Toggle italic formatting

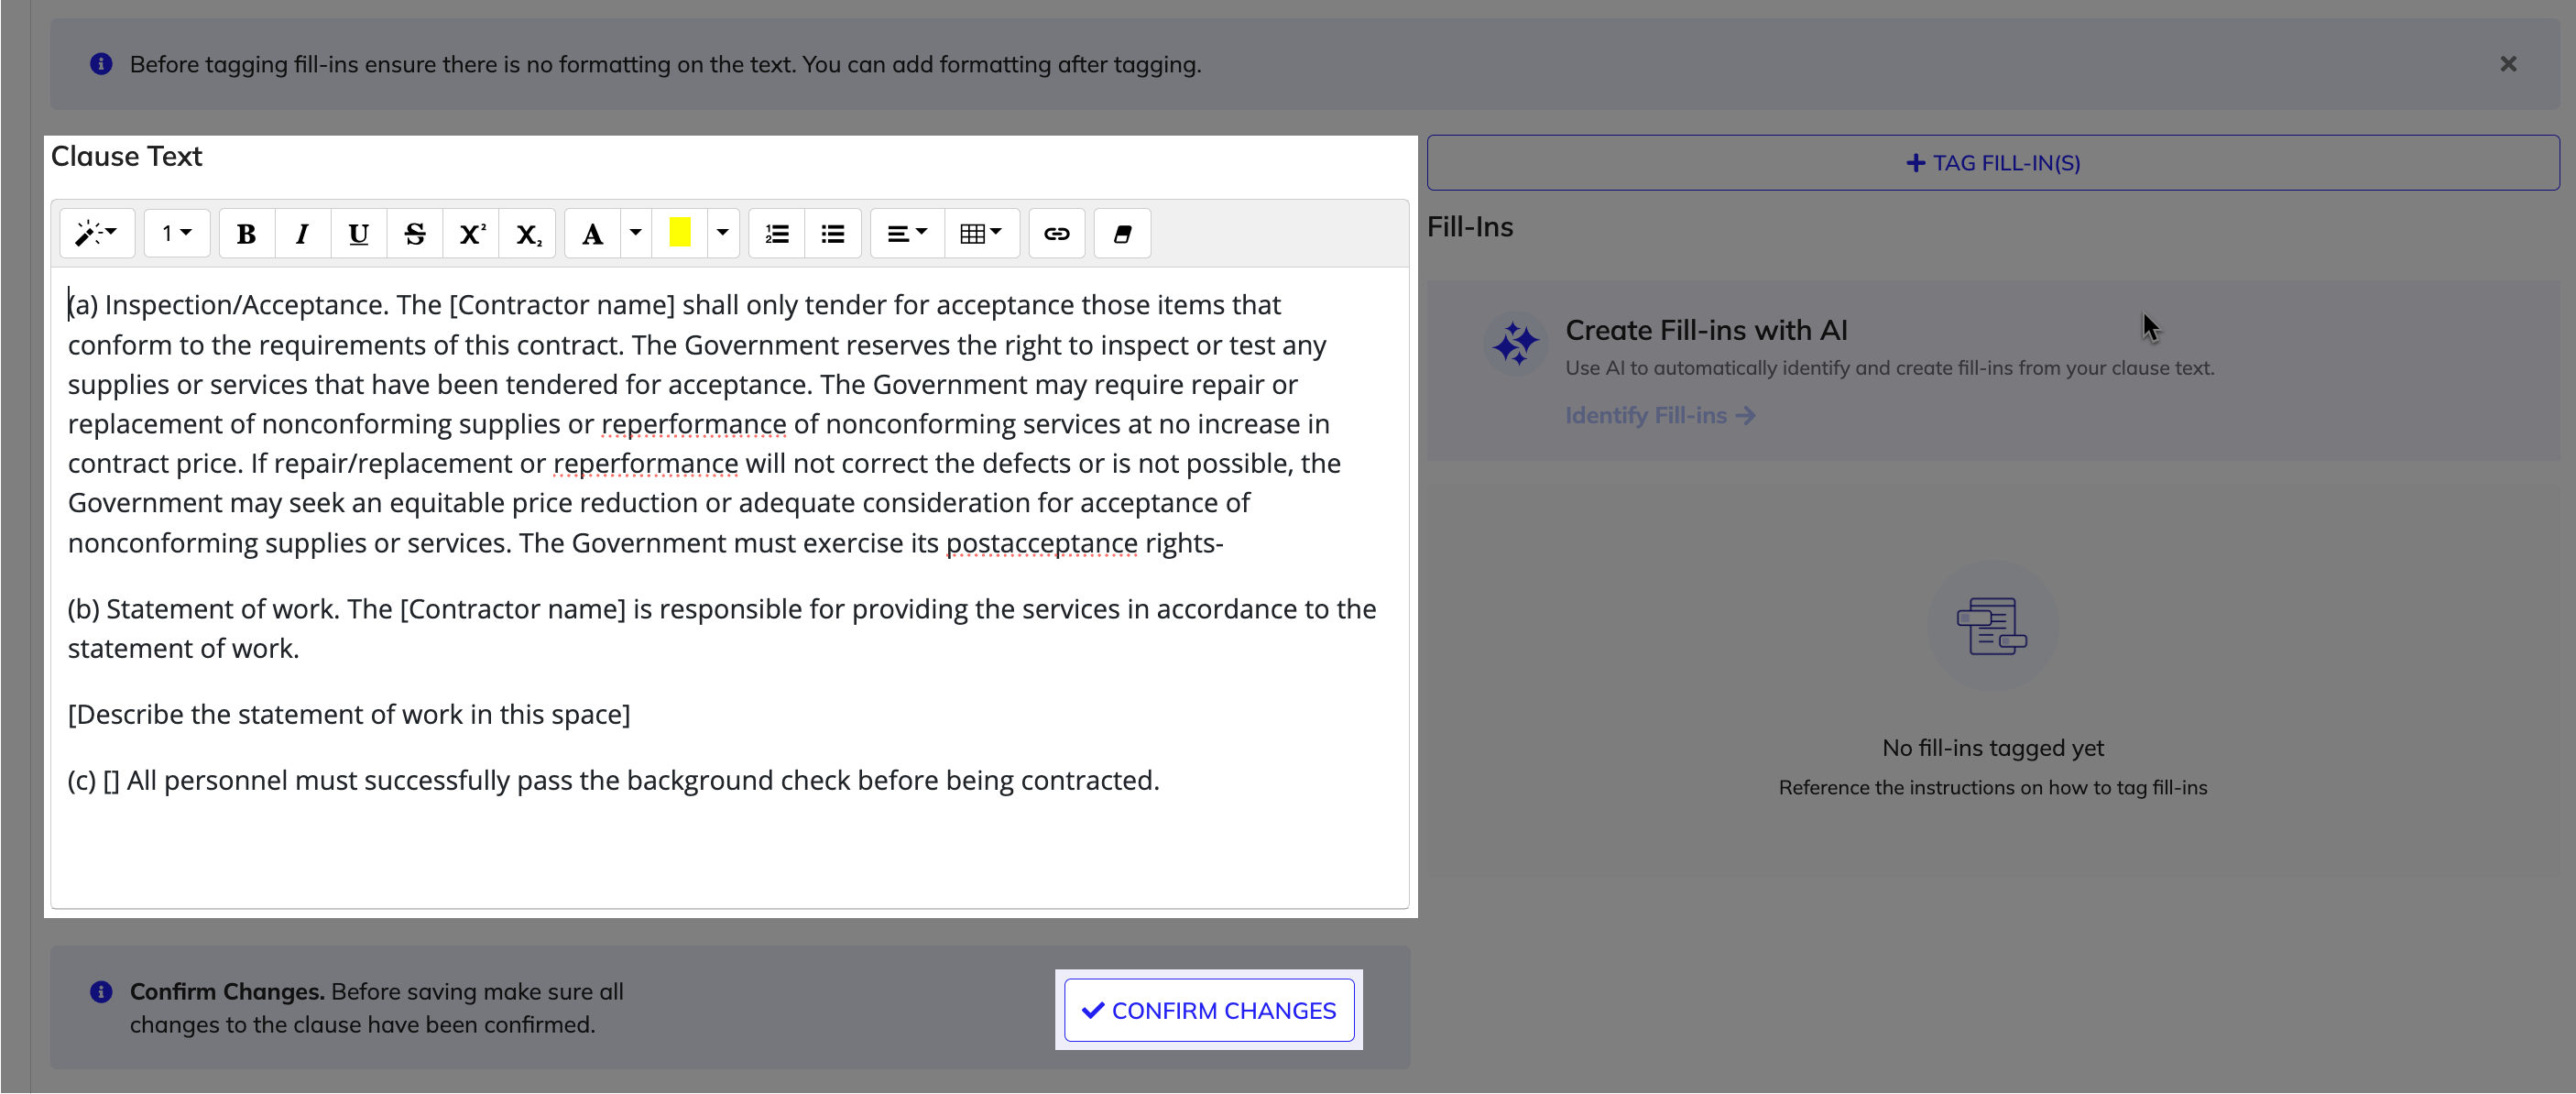pos(302,234)
